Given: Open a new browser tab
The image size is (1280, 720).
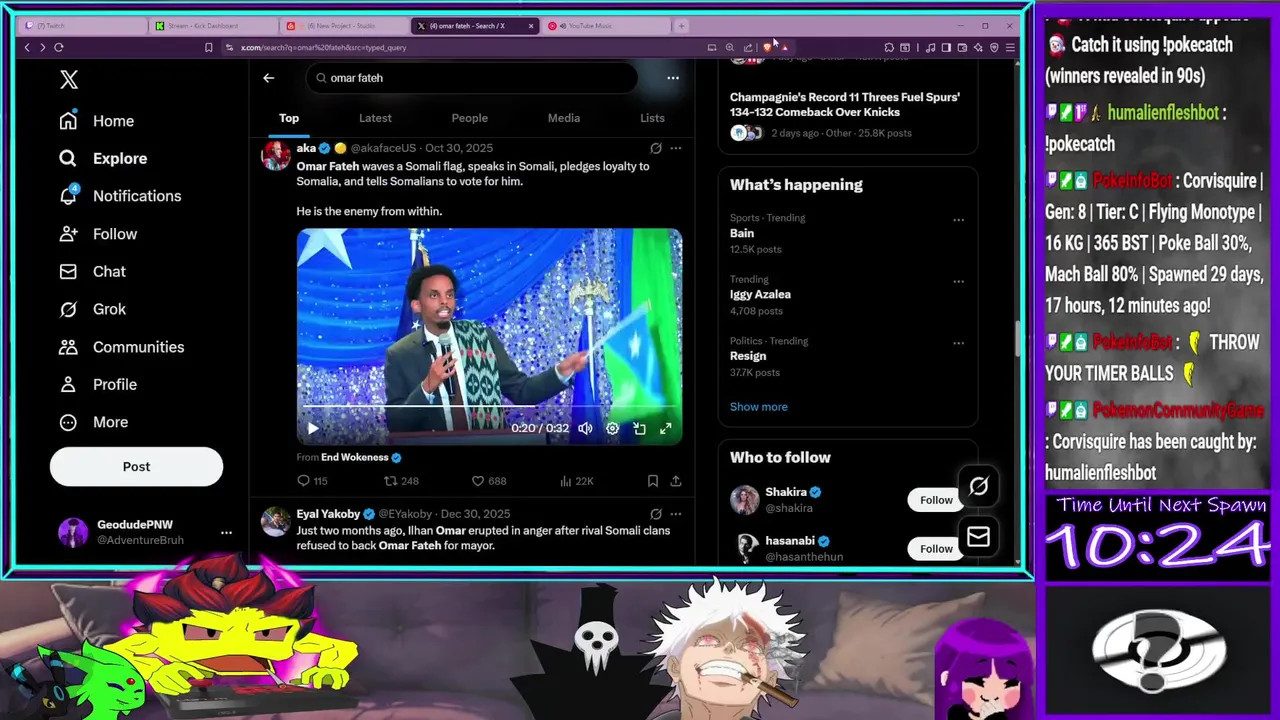Looking at the screenshot, I should coord(681,26).
